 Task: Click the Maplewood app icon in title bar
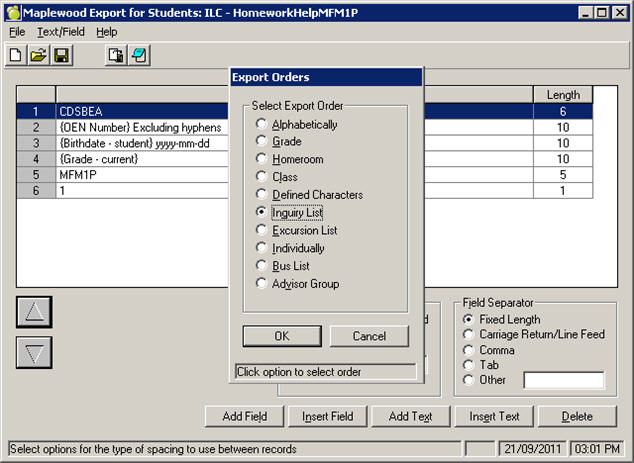(x=12, y=11)
